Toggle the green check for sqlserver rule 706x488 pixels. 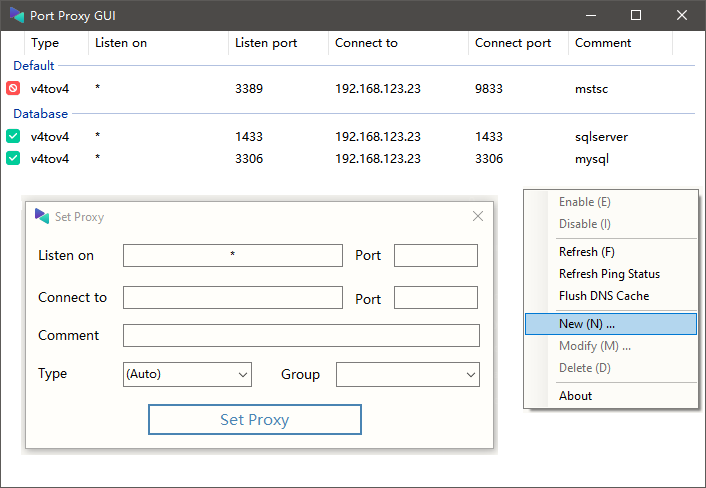pos(13,136)
